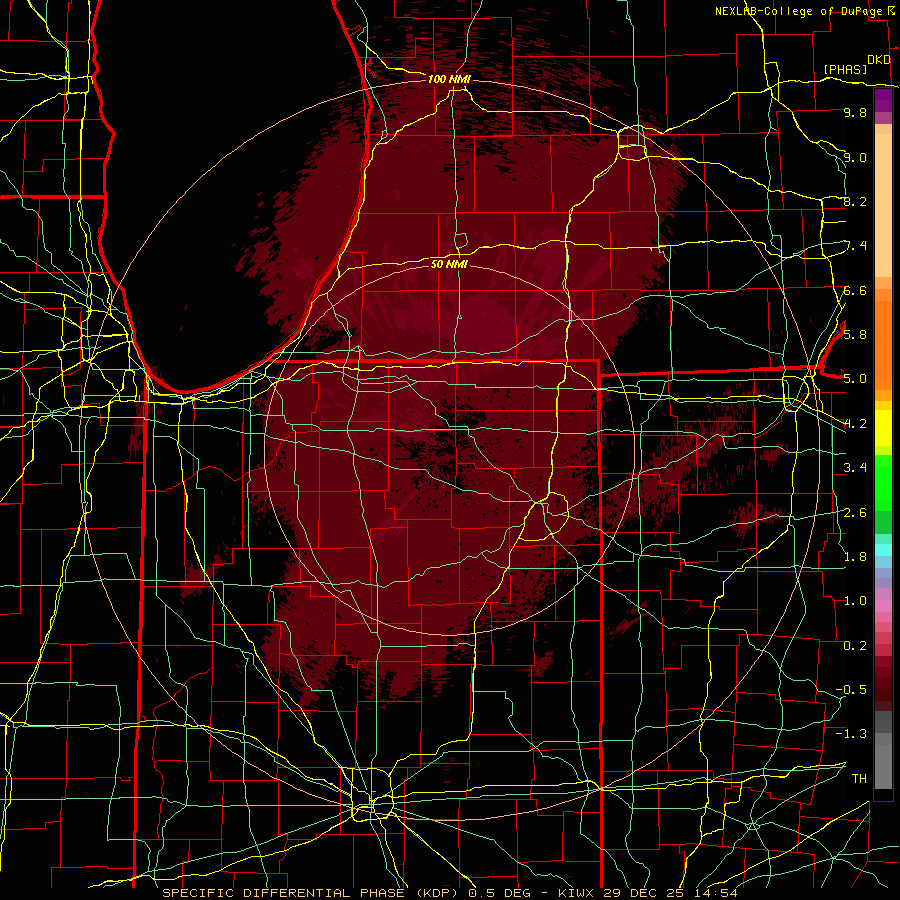Image resolution: width=900 pixels, height=900 pixels.
Task: Click the 9.8 legend value
Action: pos(855,112)
